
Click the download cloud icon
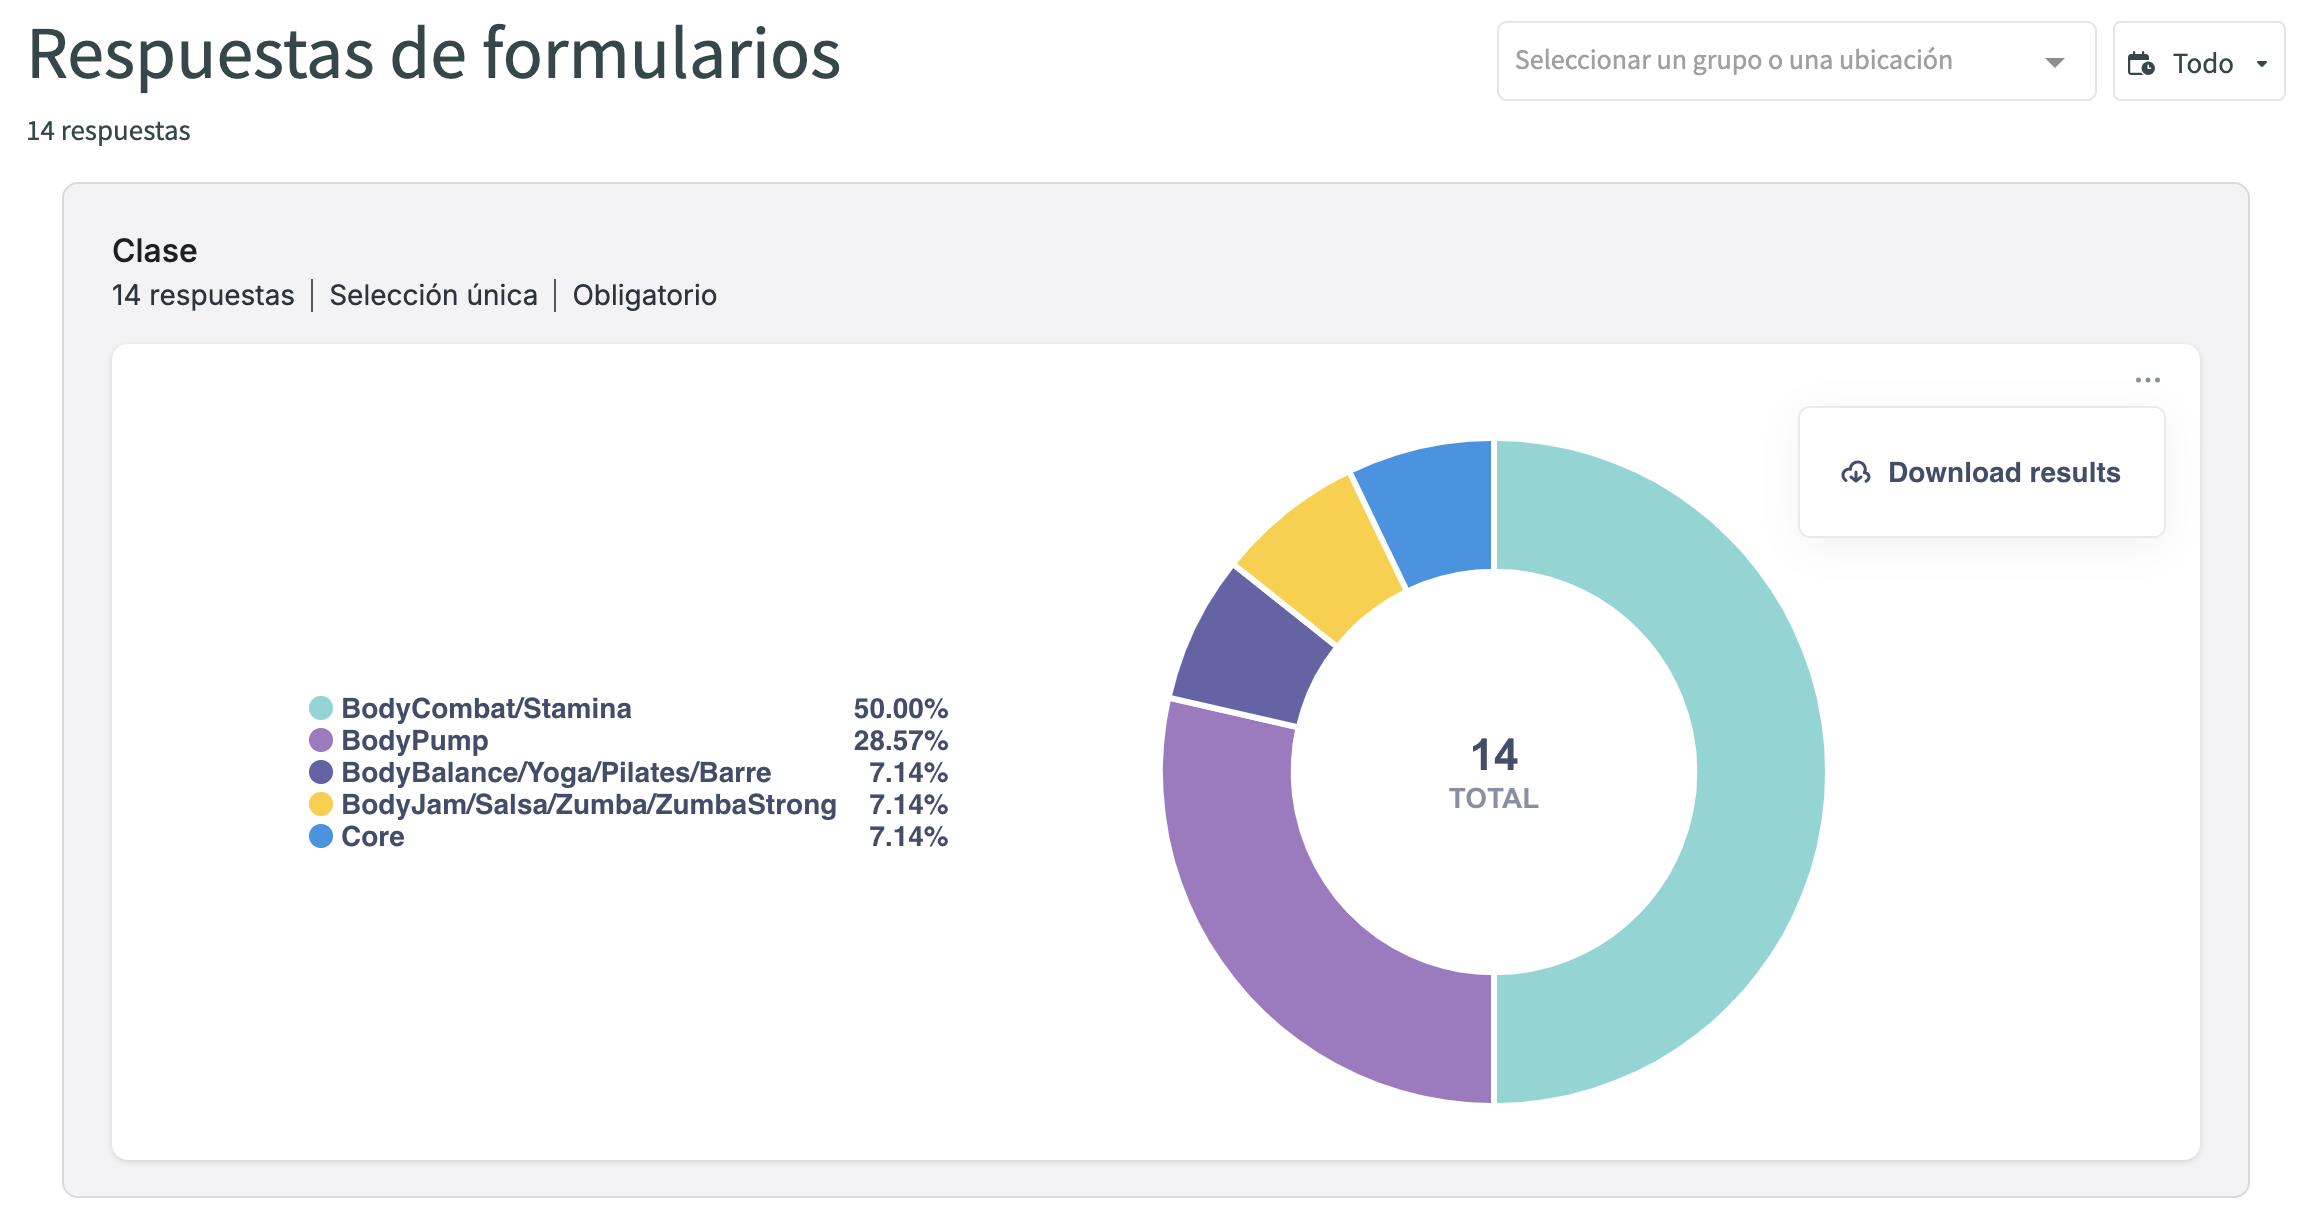(1855, 473)
